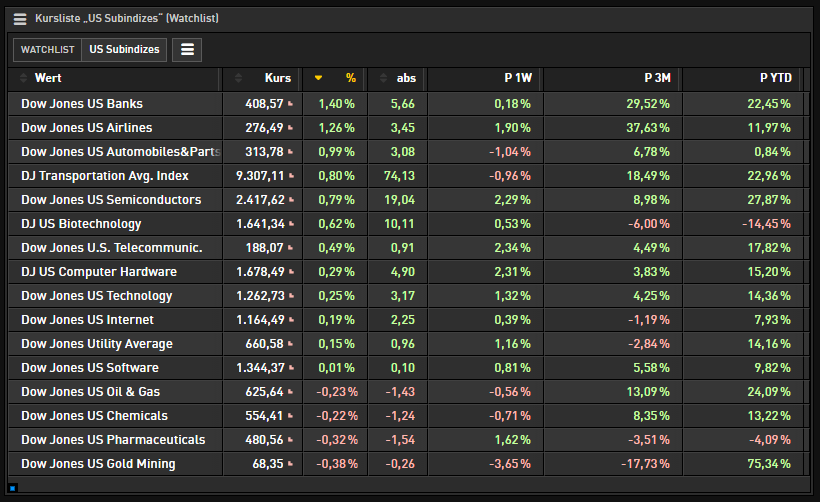820x502 pixels.
Task: Click the price flag next to 2.417,62
Action: tap(291, 200)
